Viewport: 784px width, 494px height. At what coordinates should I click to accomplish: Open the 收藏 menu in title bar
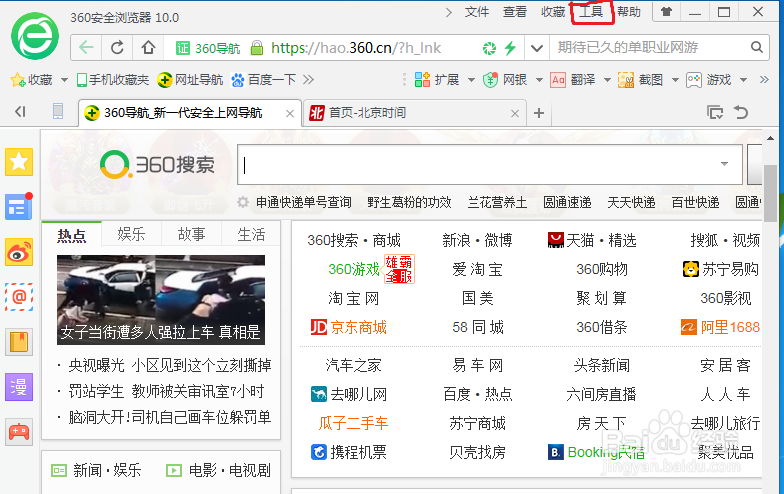point(552,12)
